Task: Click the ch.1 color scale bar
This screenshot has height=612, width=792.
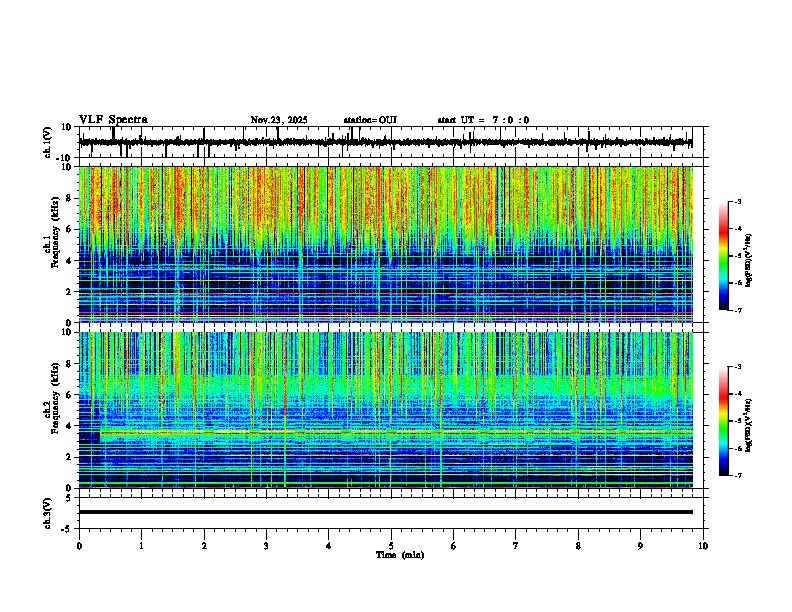Action: [x=724, y=256]
